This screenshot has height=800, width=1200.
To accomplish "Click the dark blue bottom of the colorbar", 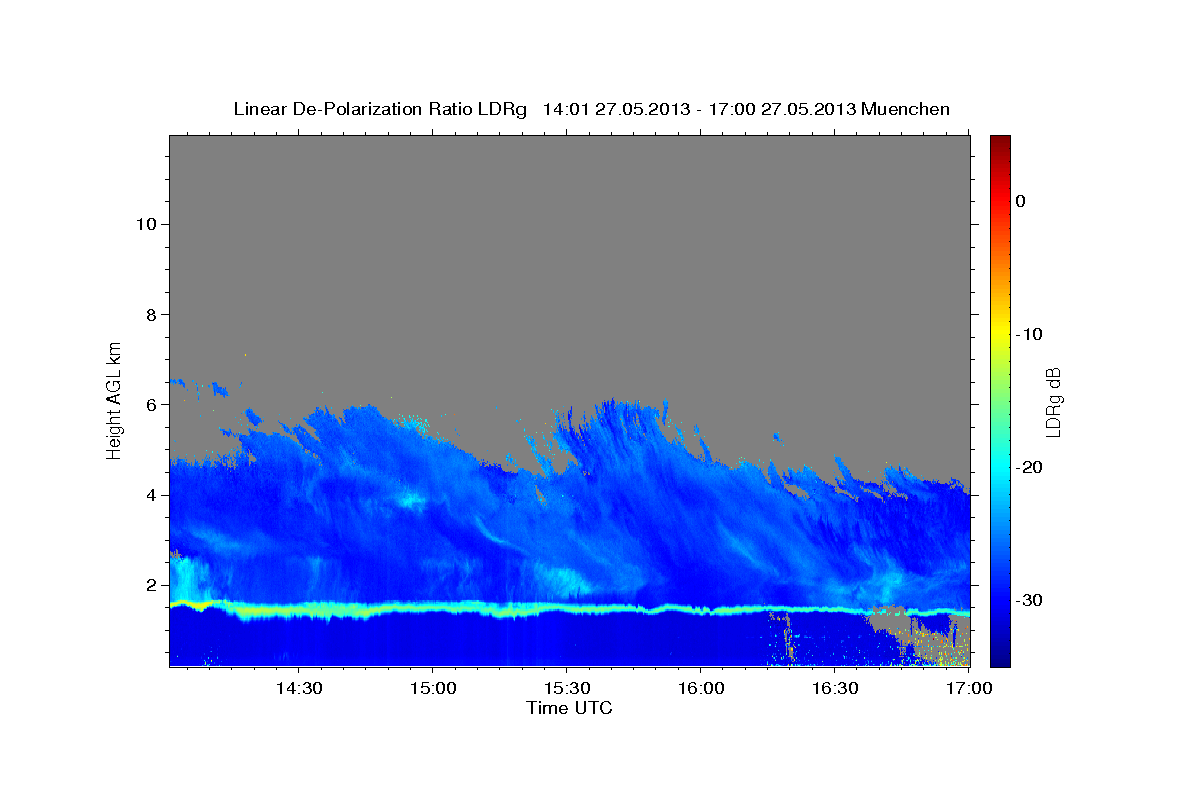I will [x=1000, y=655].
